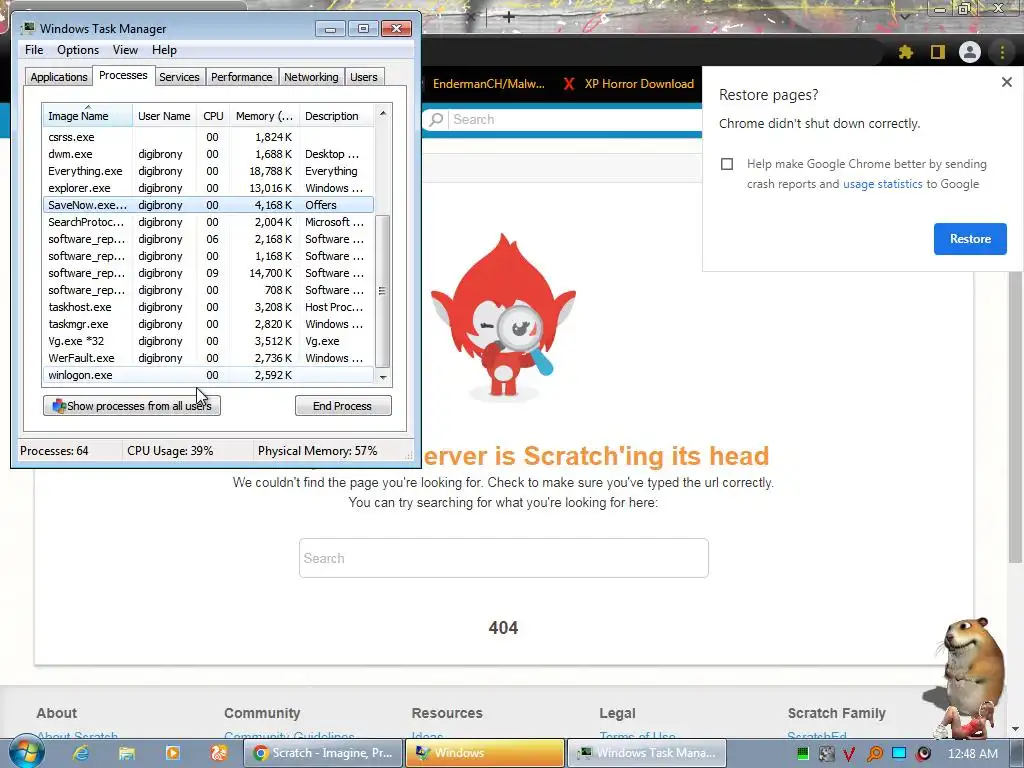Click the process list scrollbar thumb

(383, 291)
